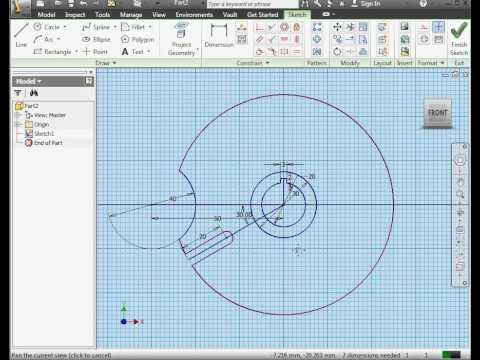Click the keyword search field
This screenshot has height=360, width=480.
tap(252, 4)
